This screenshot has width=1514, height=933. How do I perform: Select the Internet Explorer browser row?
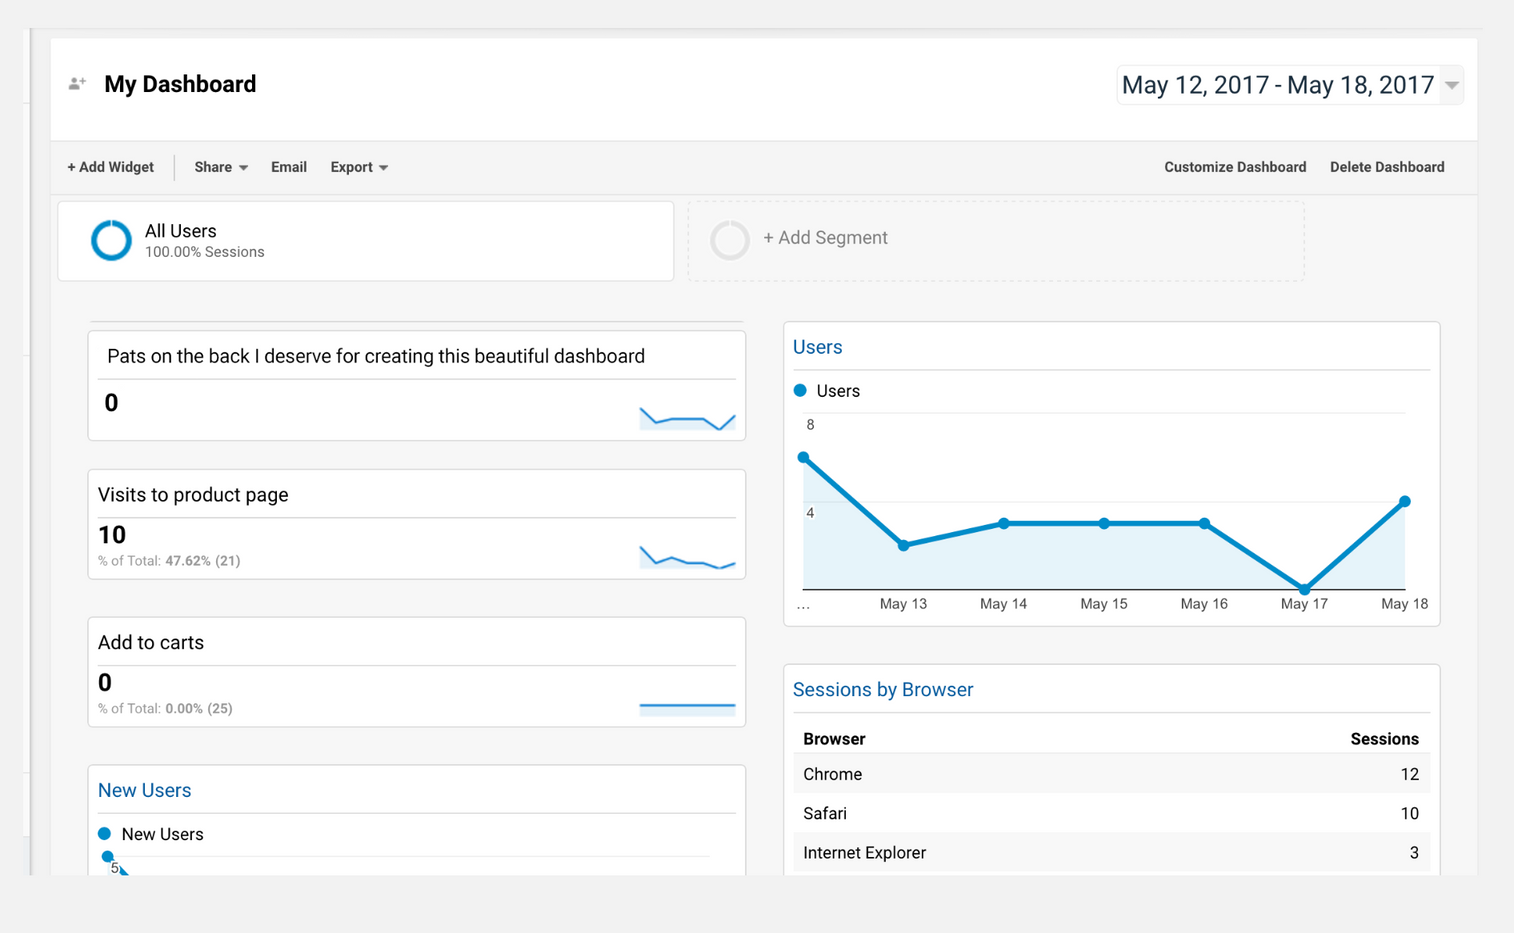[1111, 852]
